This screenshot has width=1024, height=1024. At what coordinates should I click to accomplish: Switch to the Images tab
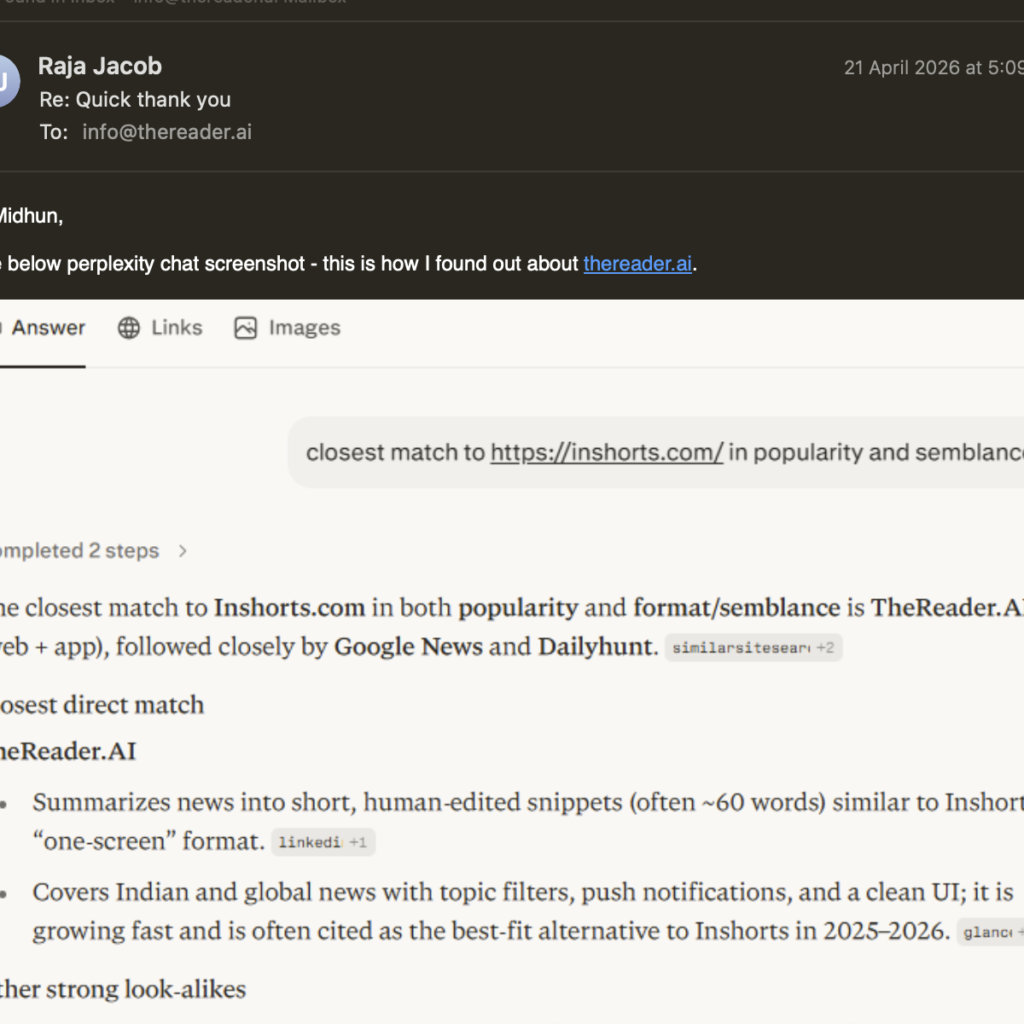coord(304,328)
